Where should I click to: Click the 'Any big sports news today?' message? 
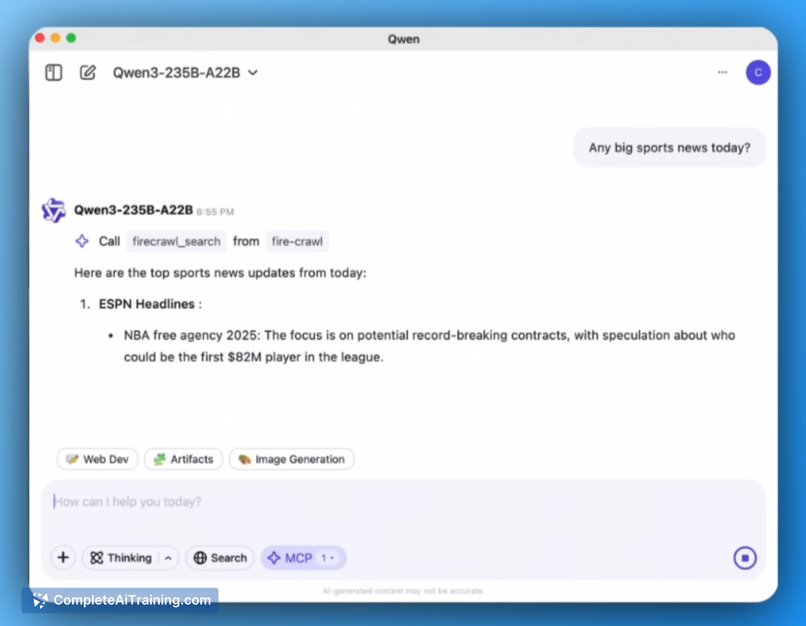pos(669,148)
